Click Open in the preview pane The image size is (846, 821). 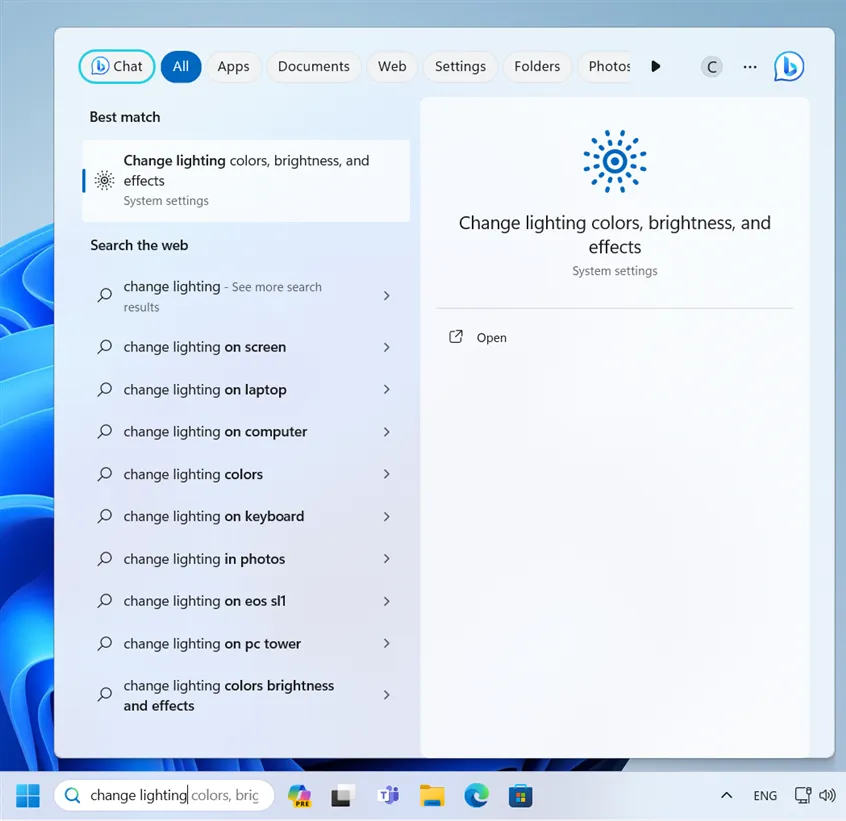click(491, 338)
